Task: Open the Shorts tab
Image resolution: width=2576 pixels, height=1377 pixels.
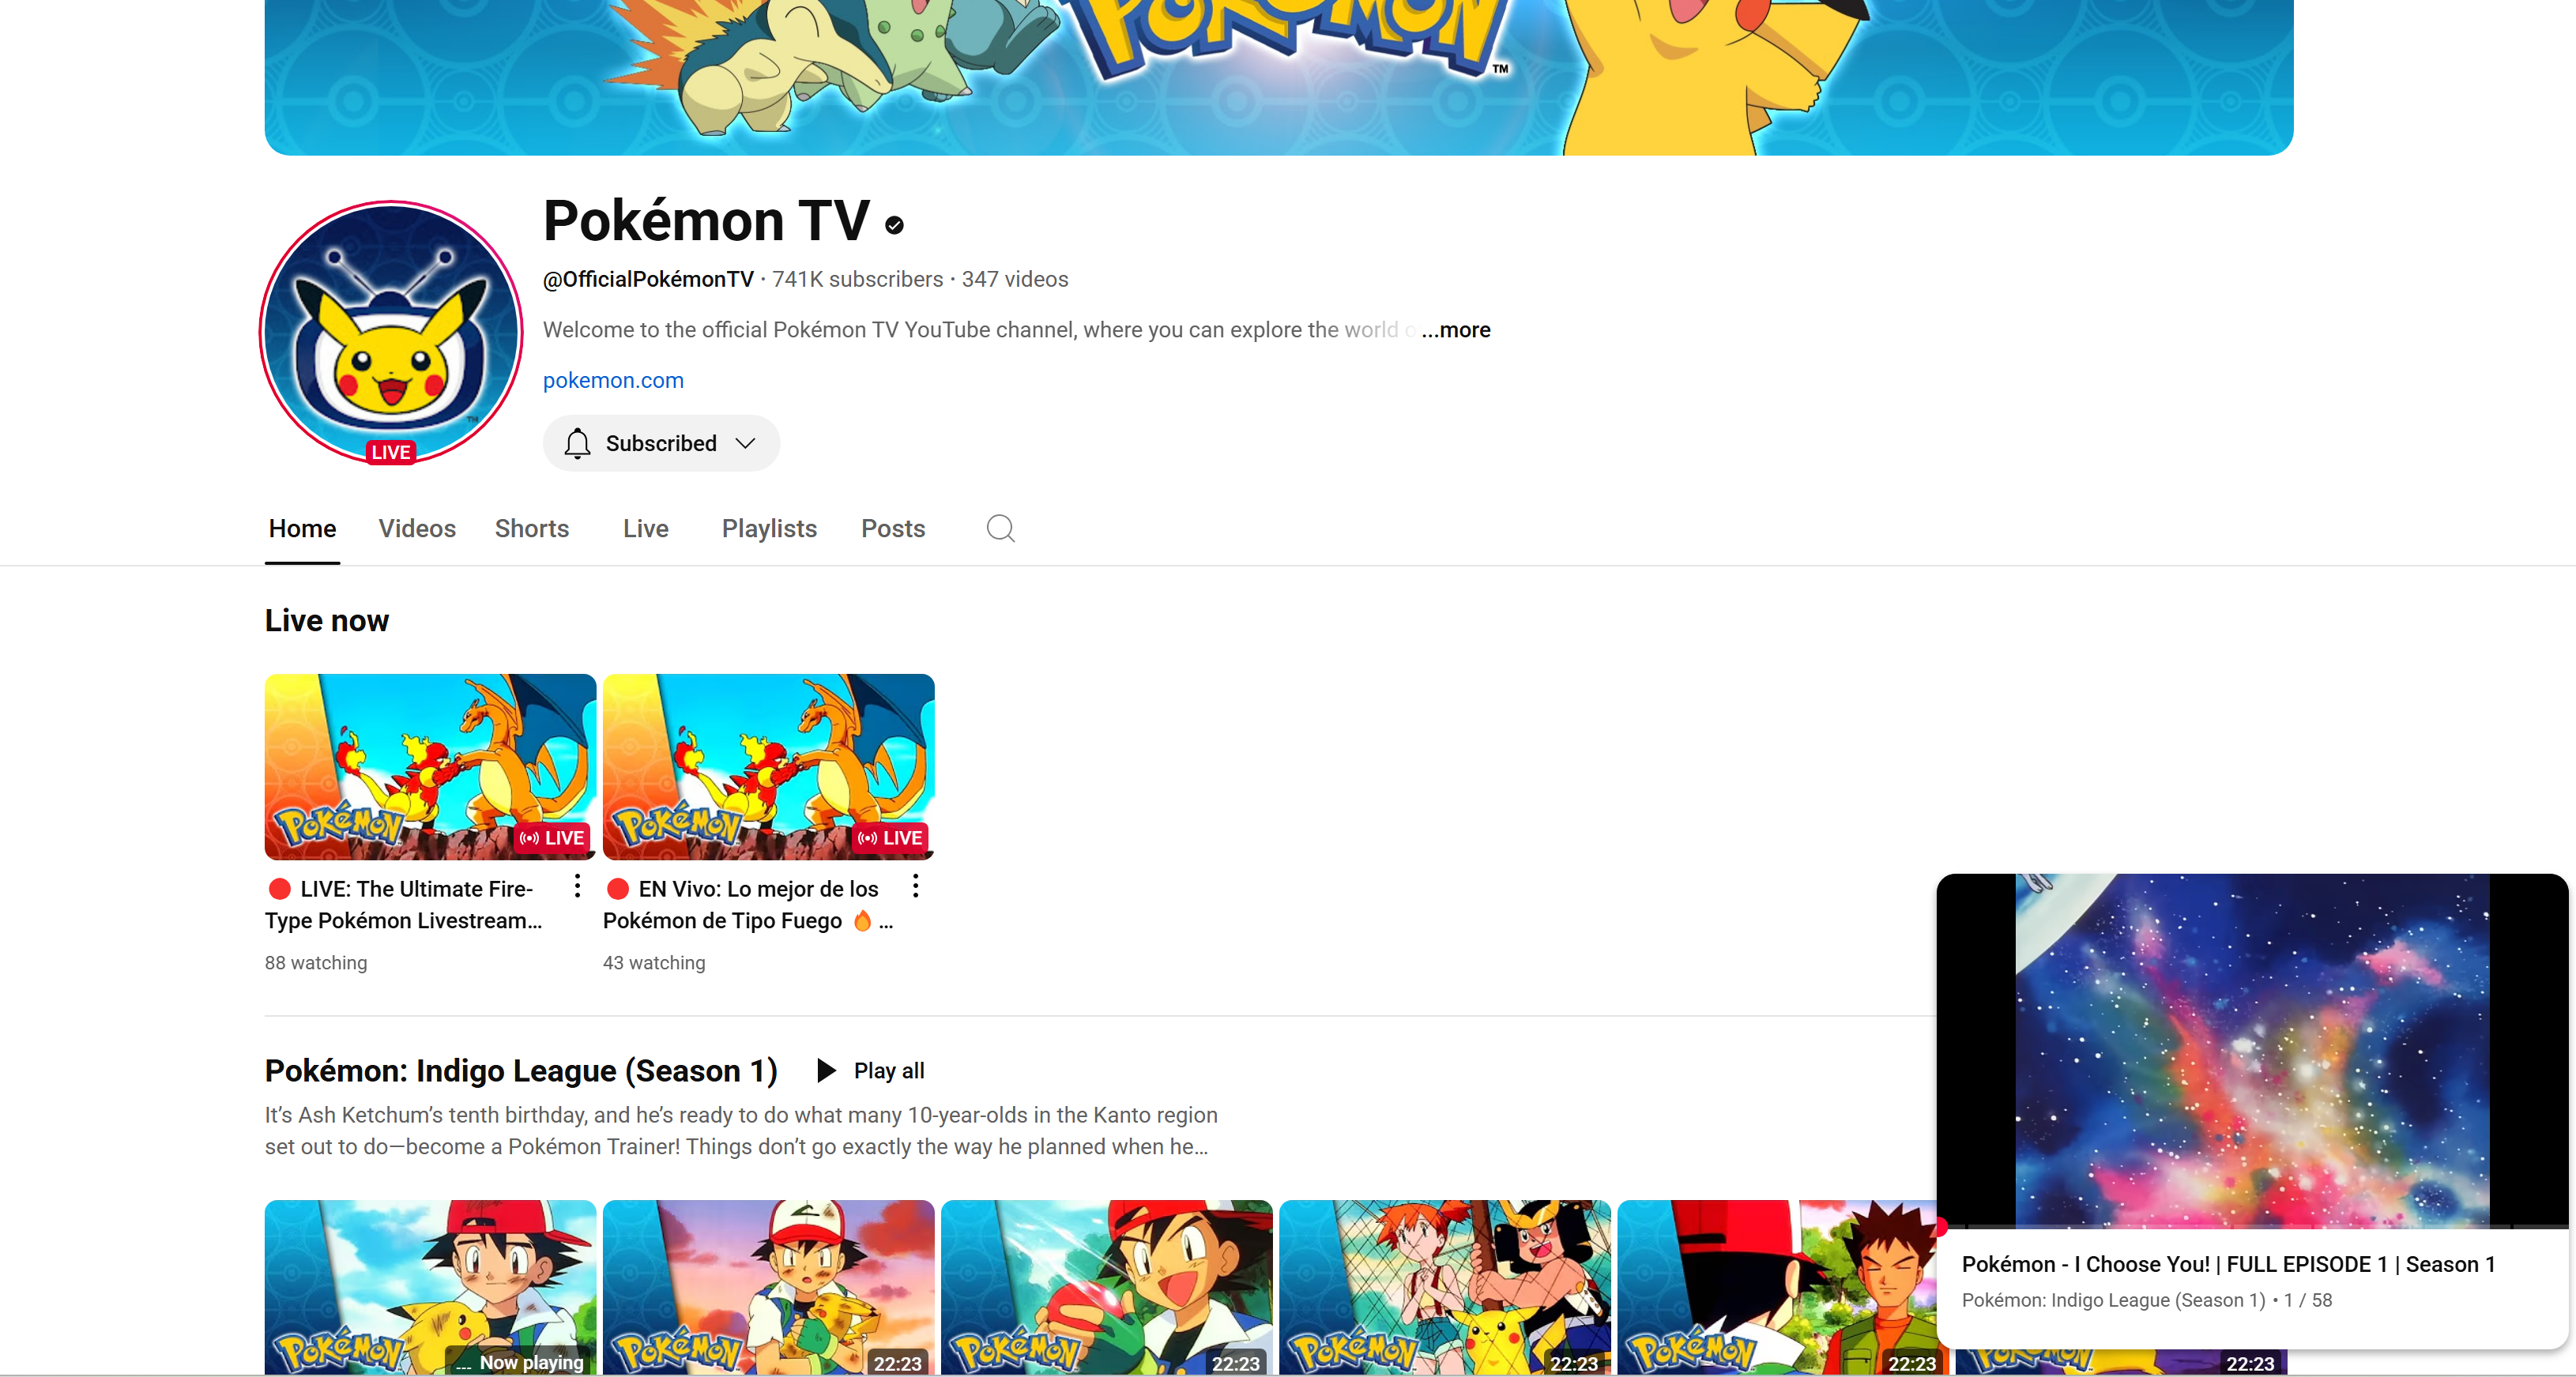Action: coord(532,528)
